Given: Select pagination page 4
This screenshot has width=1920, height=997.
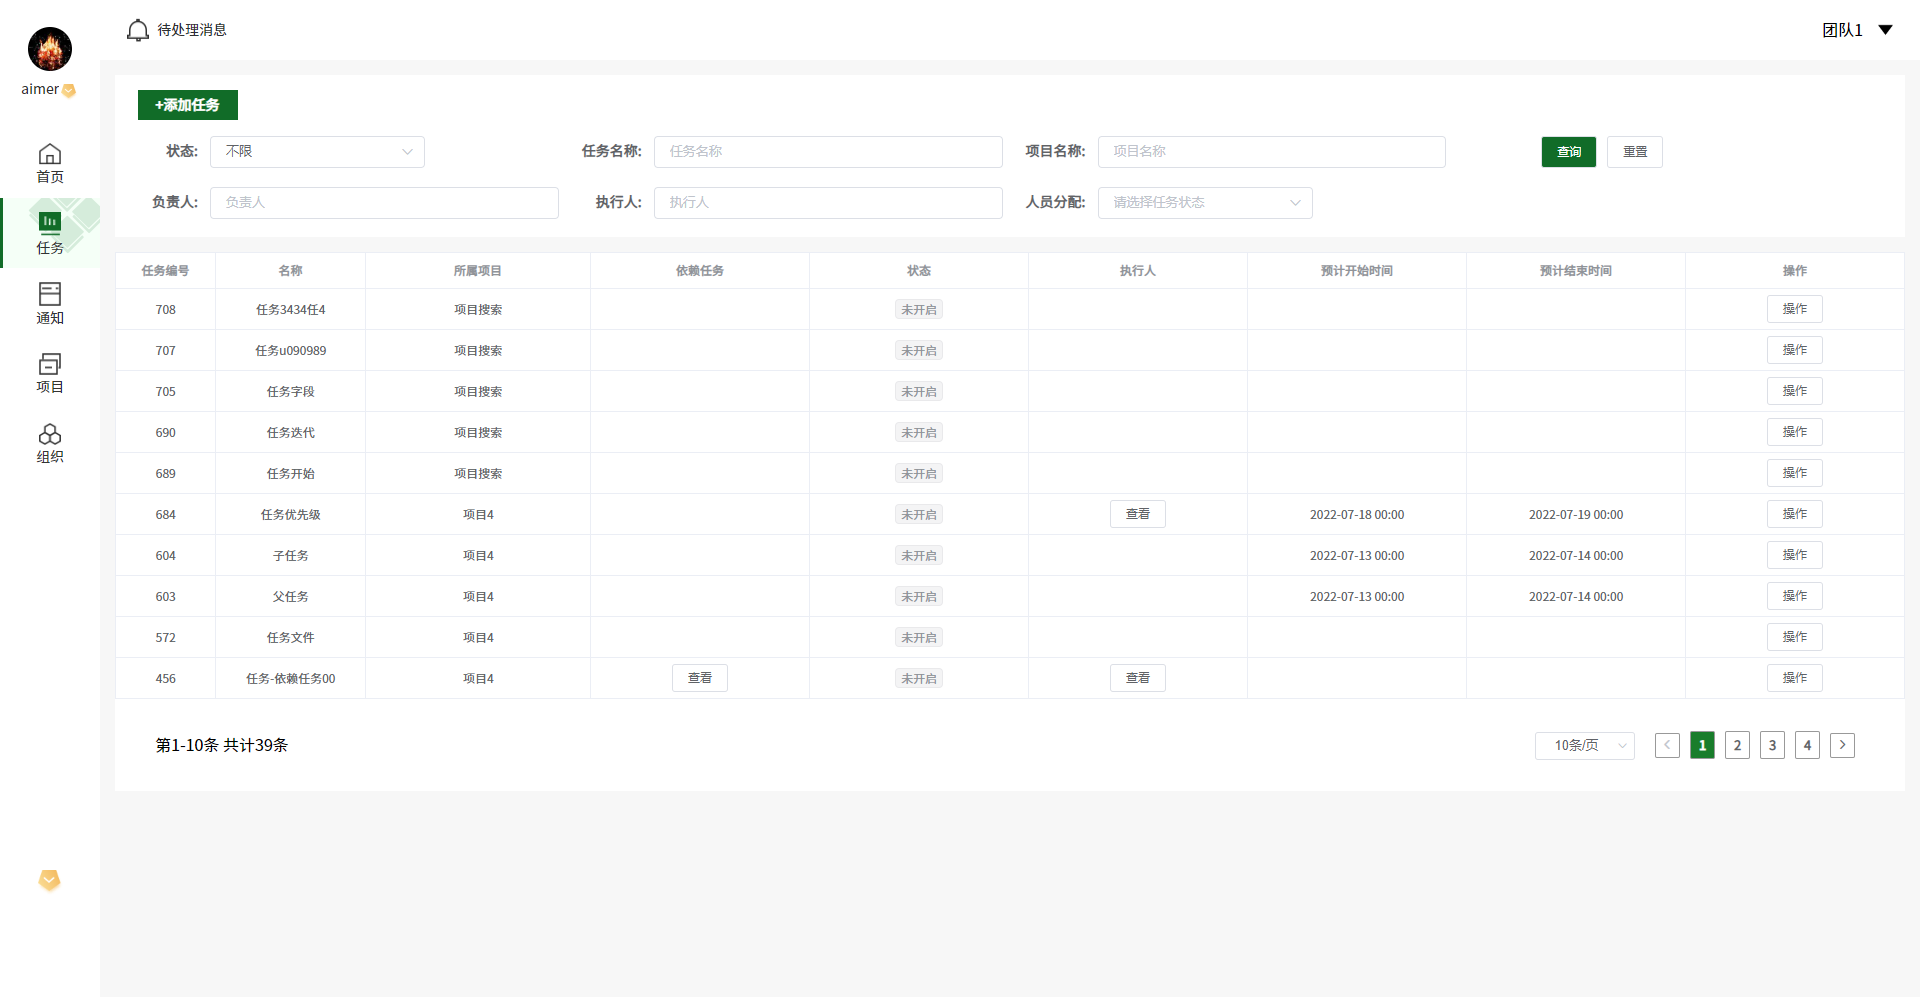Looking at the screenshot, I should pyautogui.click(x=1807, y=745).
